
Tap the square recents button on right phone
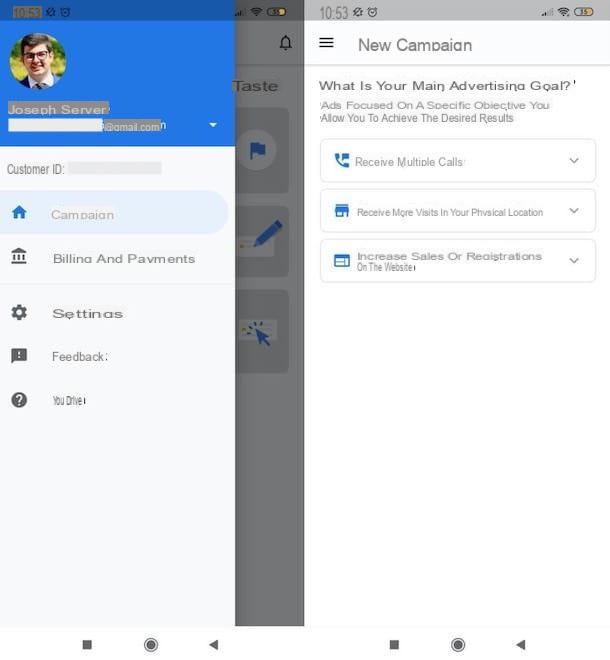pyautogui.click(x=394, y=644)
